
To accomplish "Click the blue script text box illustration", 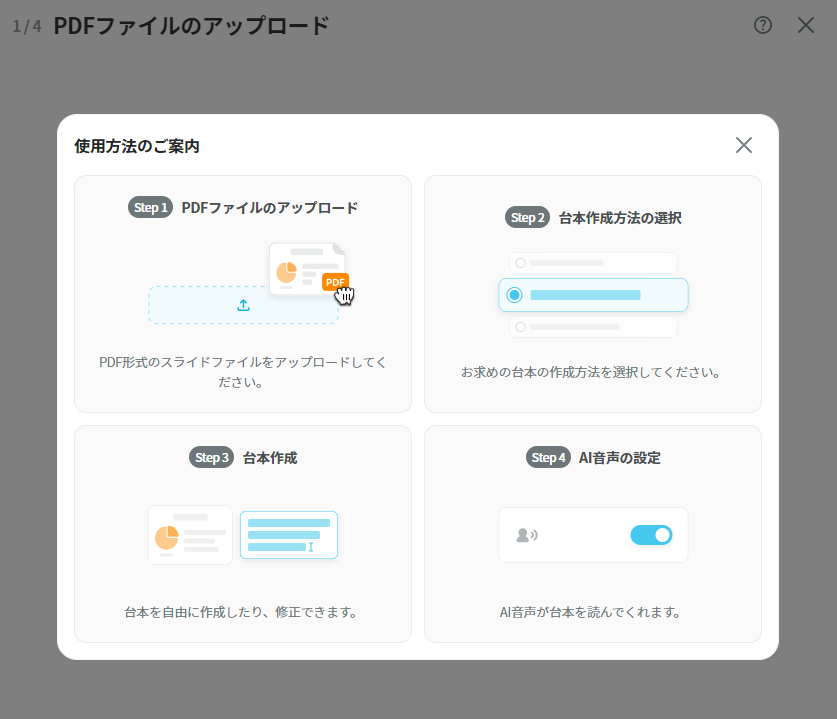I will tap(289, 535).
